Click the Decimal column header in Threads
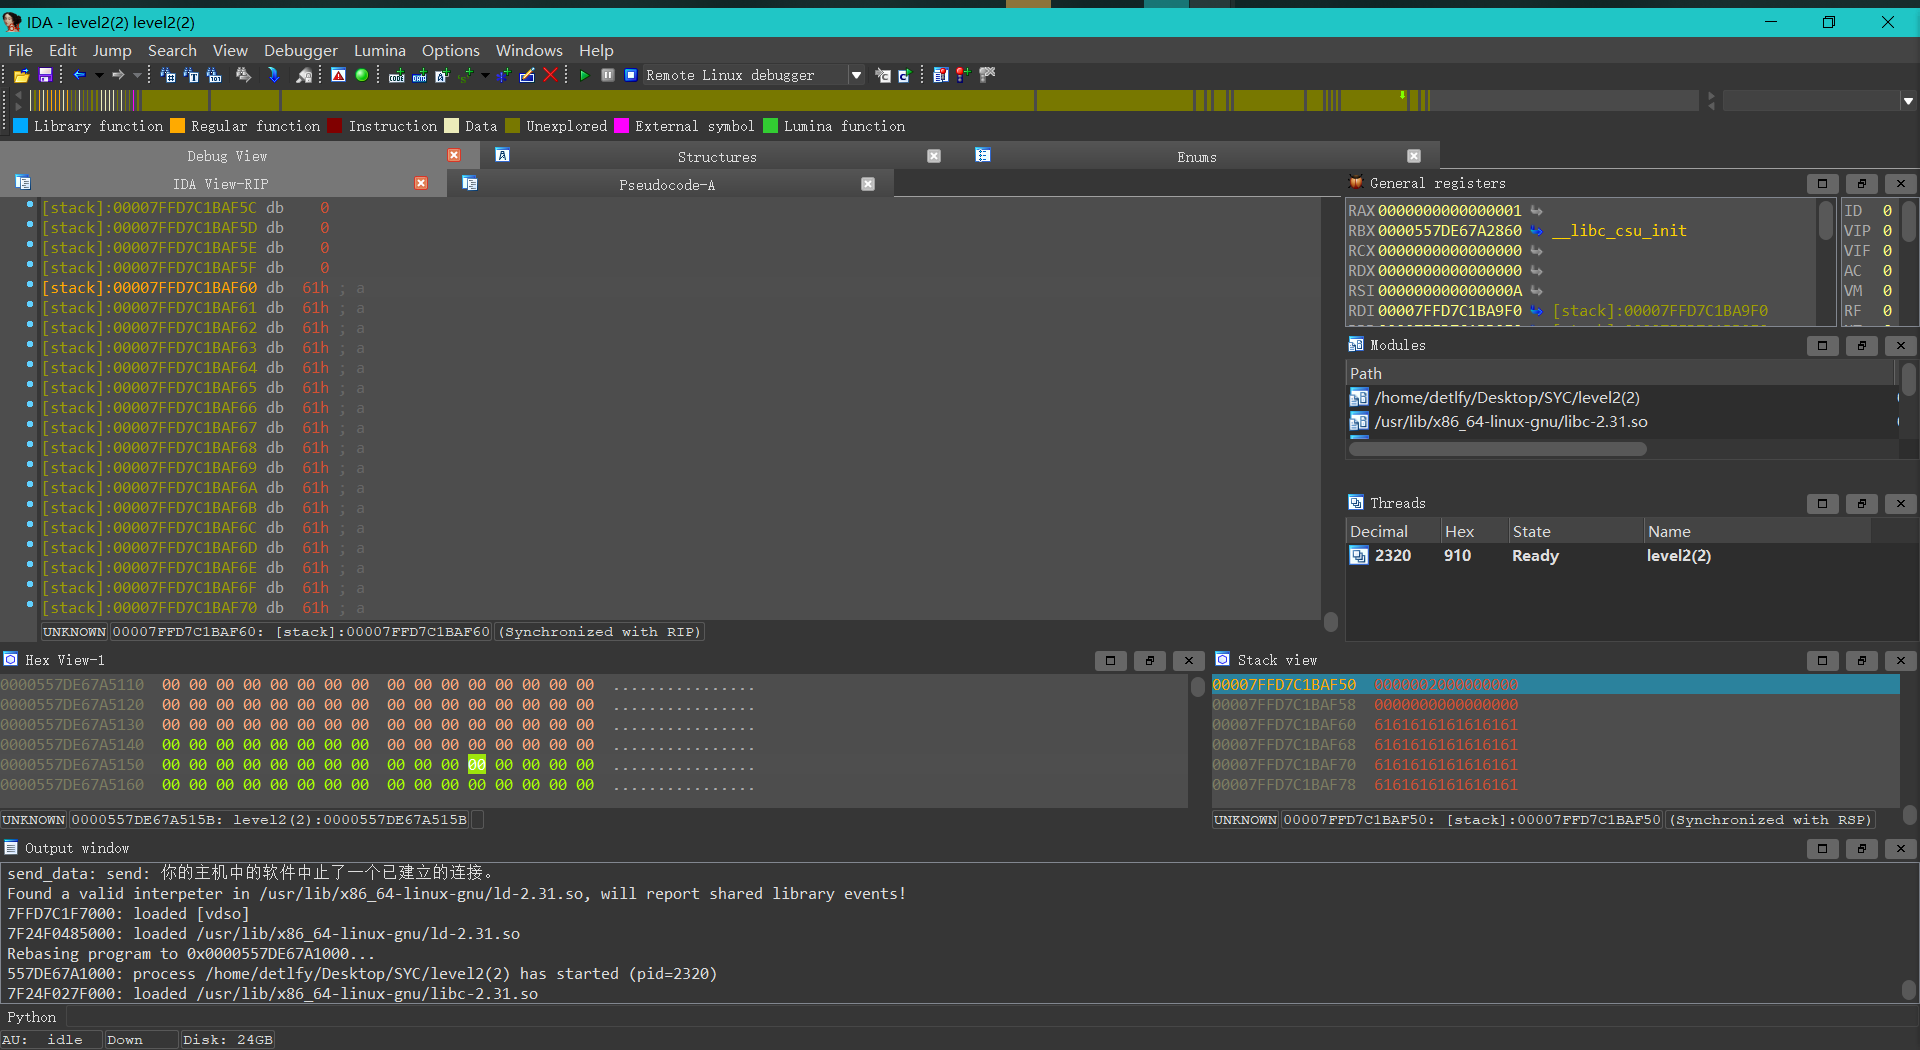This screenshot has height=1050, width=1920. [x=1379, y=532]
